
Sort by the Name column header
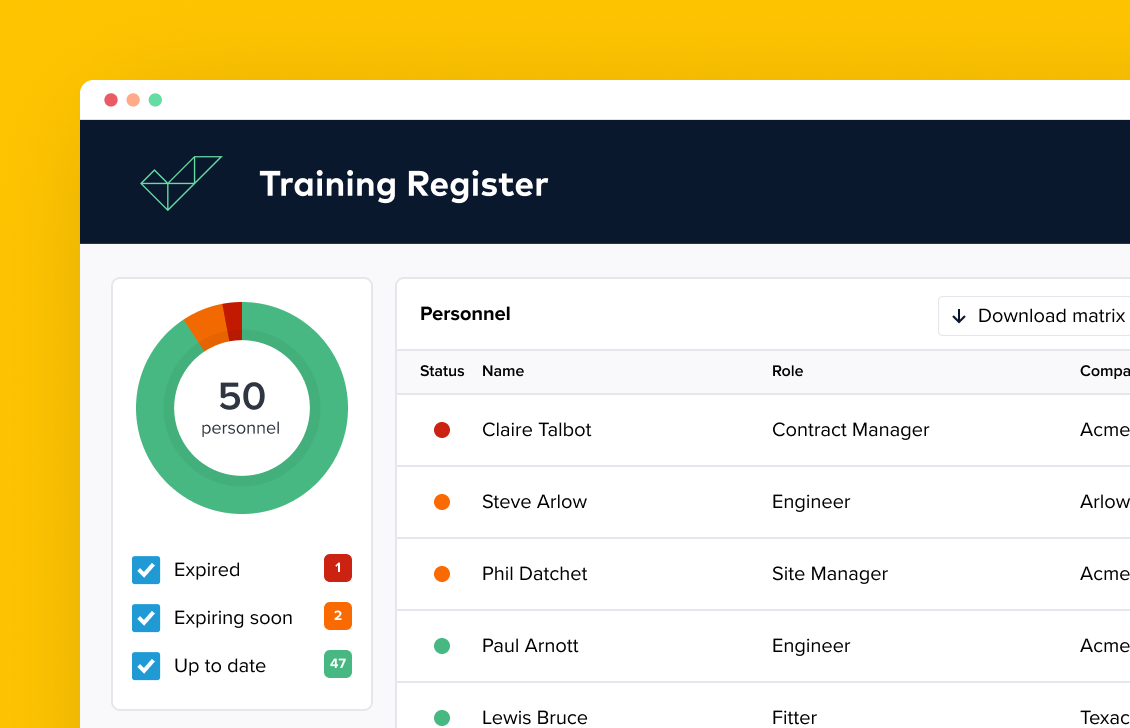pos(503,371)
